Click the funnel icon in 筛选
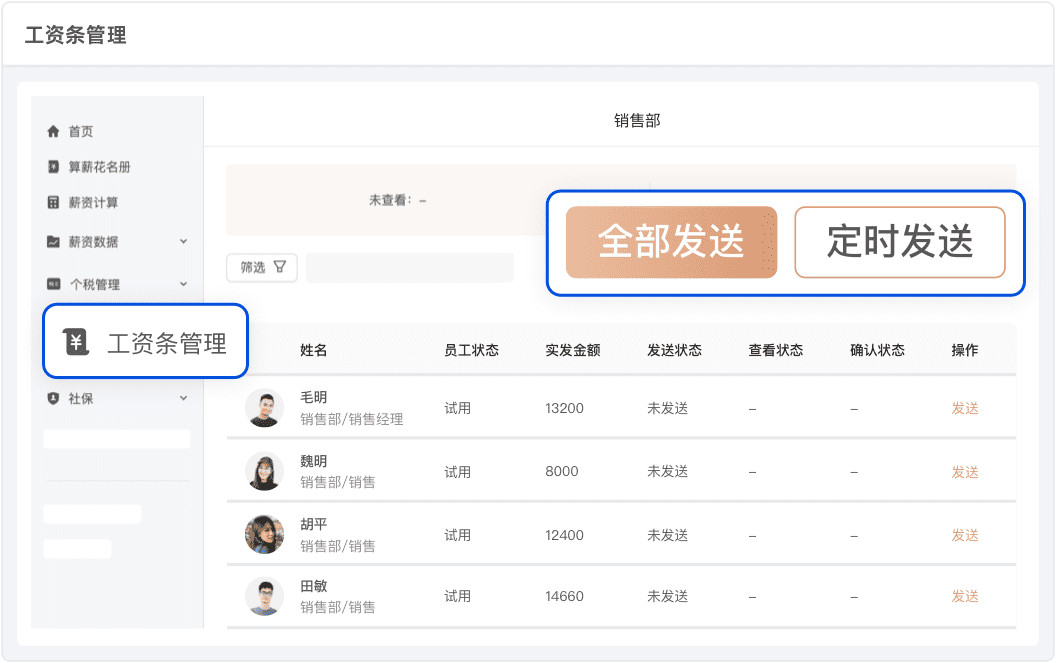1056x663 pixels. (280, 267)
